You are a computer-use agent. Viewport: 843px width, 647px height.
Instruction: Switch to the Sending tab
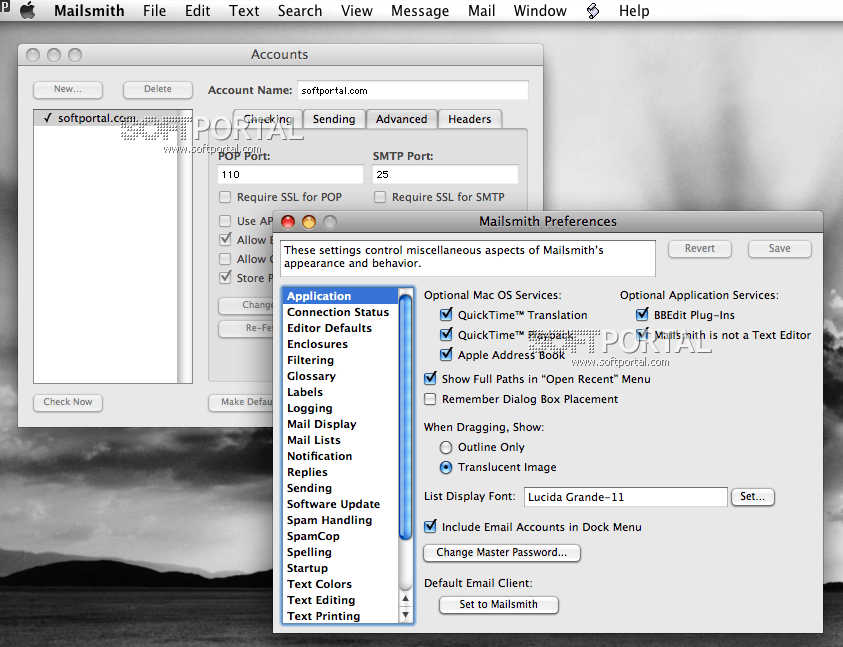pyautogui.click(x=334, y=119)
